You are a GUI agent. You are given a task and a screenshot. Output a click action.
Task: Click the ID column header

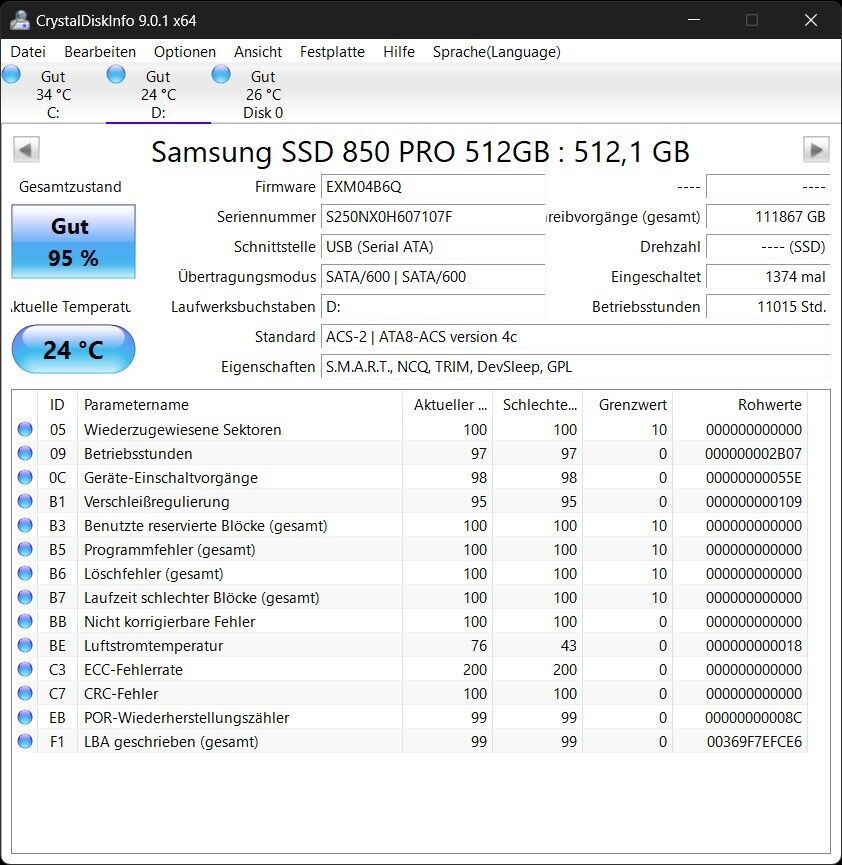click(57, 405)
